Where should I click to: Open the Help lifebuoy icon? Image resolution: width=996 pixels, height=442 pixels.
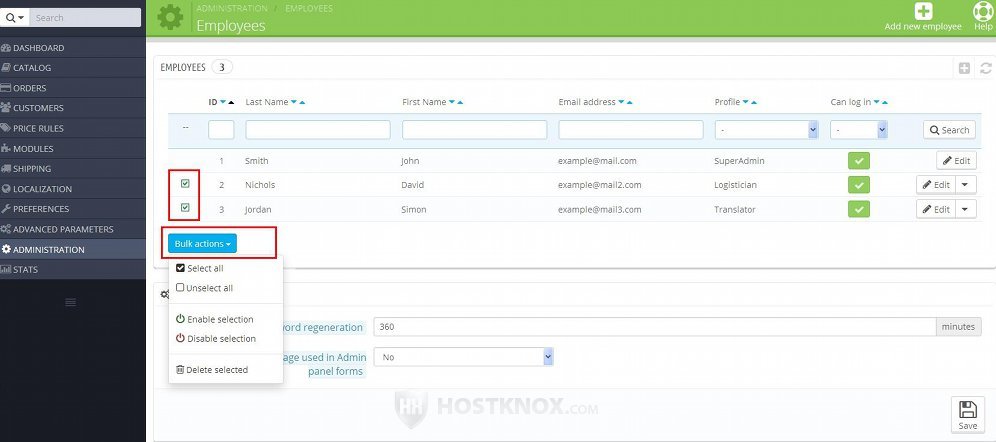point(983,11)
